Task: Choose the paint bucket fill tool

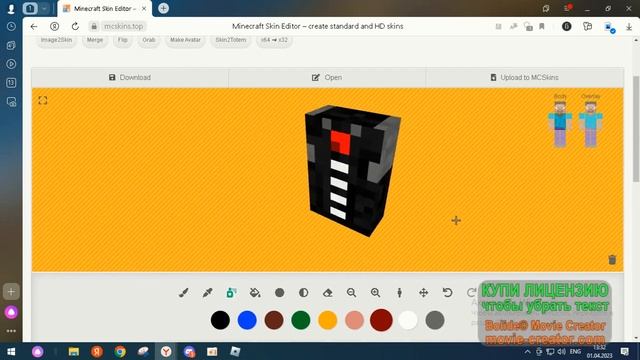Action: pyautogui.click(x=255, y=293)
